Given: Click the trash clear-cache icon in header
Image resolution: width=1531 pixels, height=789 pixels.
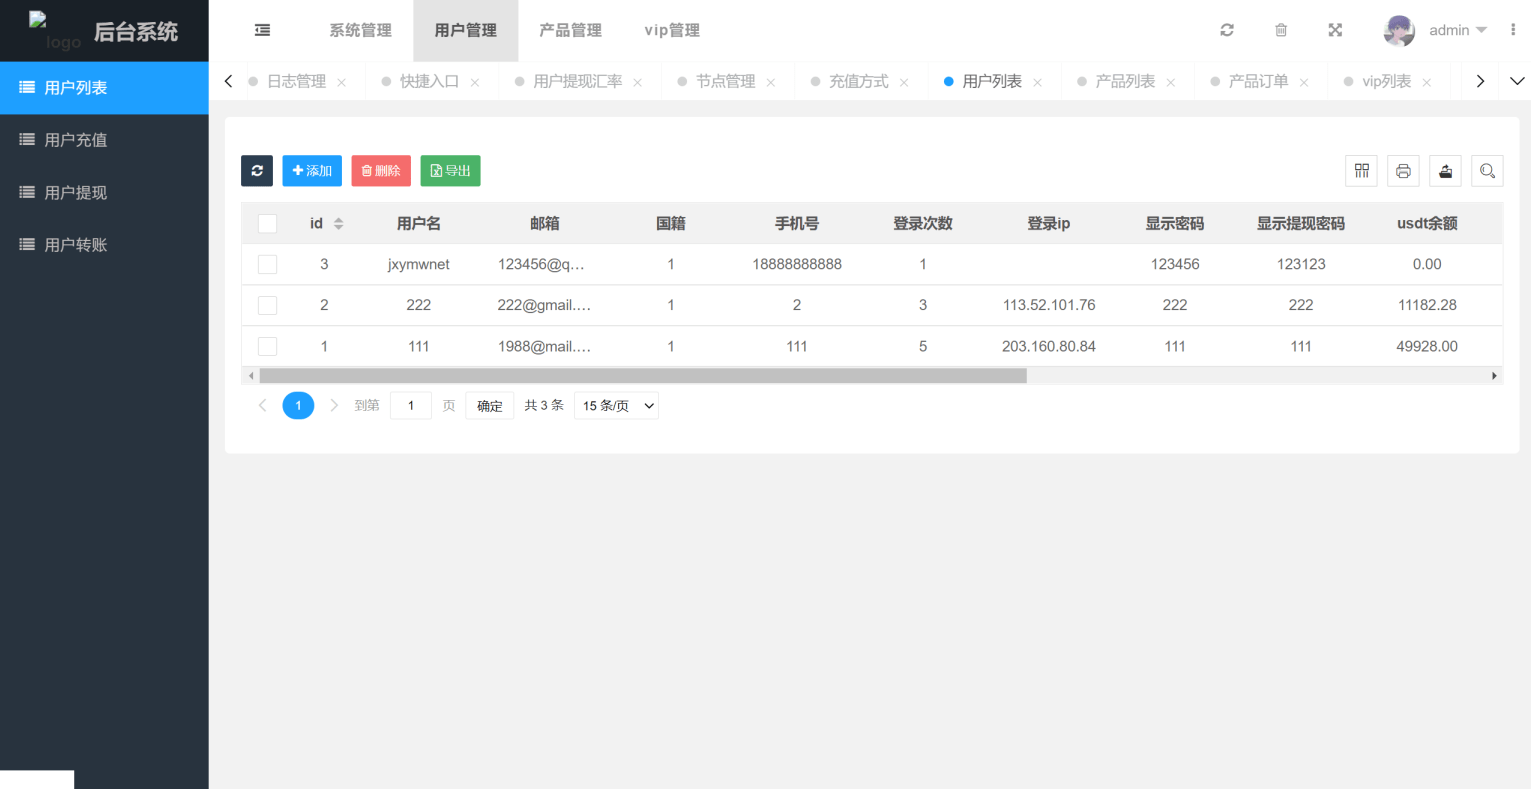Looking at the screenshot, I should 1281,30.
